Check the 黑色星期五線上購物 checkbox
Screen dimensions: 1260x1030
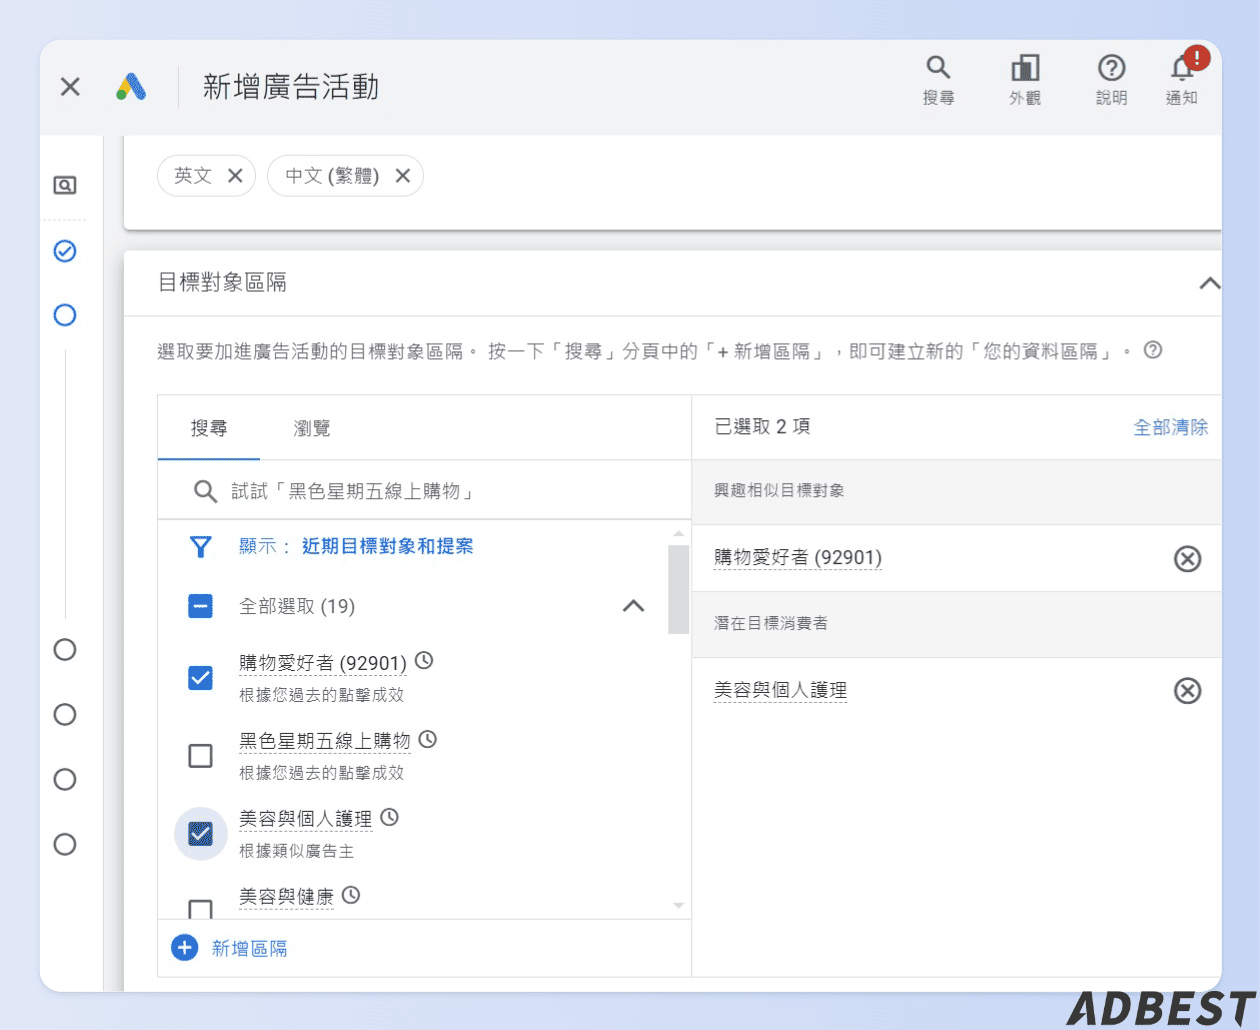click(200, 755)
